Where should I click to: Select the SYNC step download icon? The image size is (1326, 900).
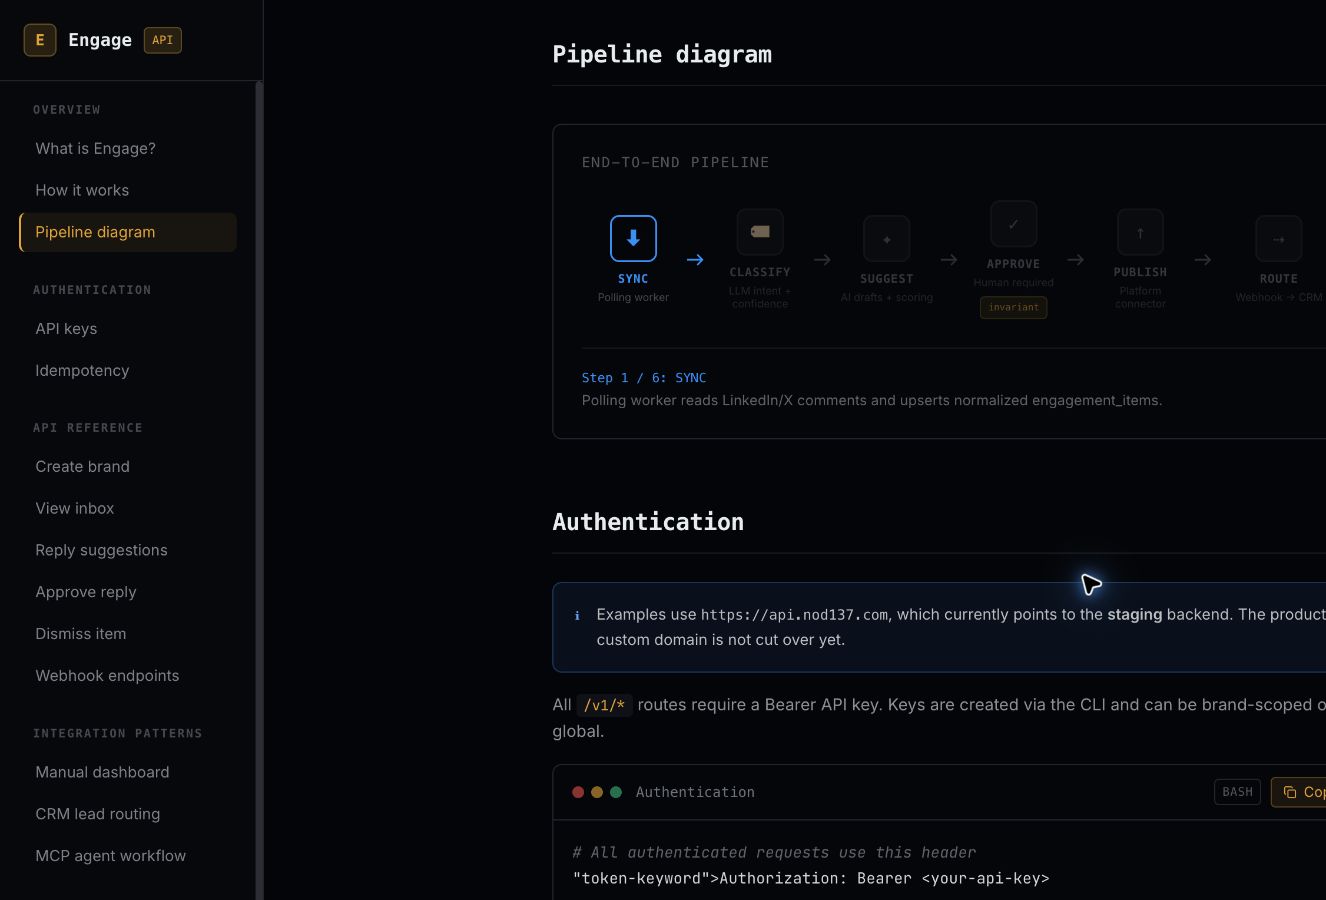pyautogui.click(x=633, y=238)
